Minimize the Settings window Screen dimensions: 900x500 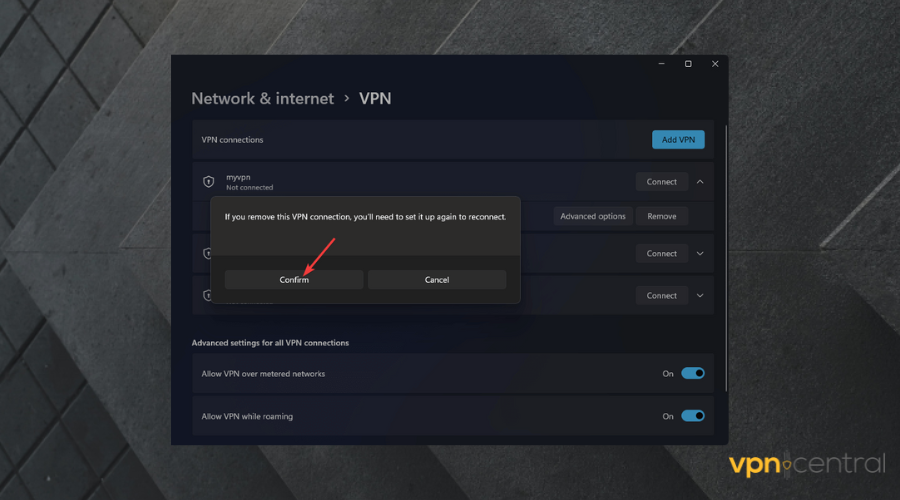pyautogui.click(x=660, y=64)
